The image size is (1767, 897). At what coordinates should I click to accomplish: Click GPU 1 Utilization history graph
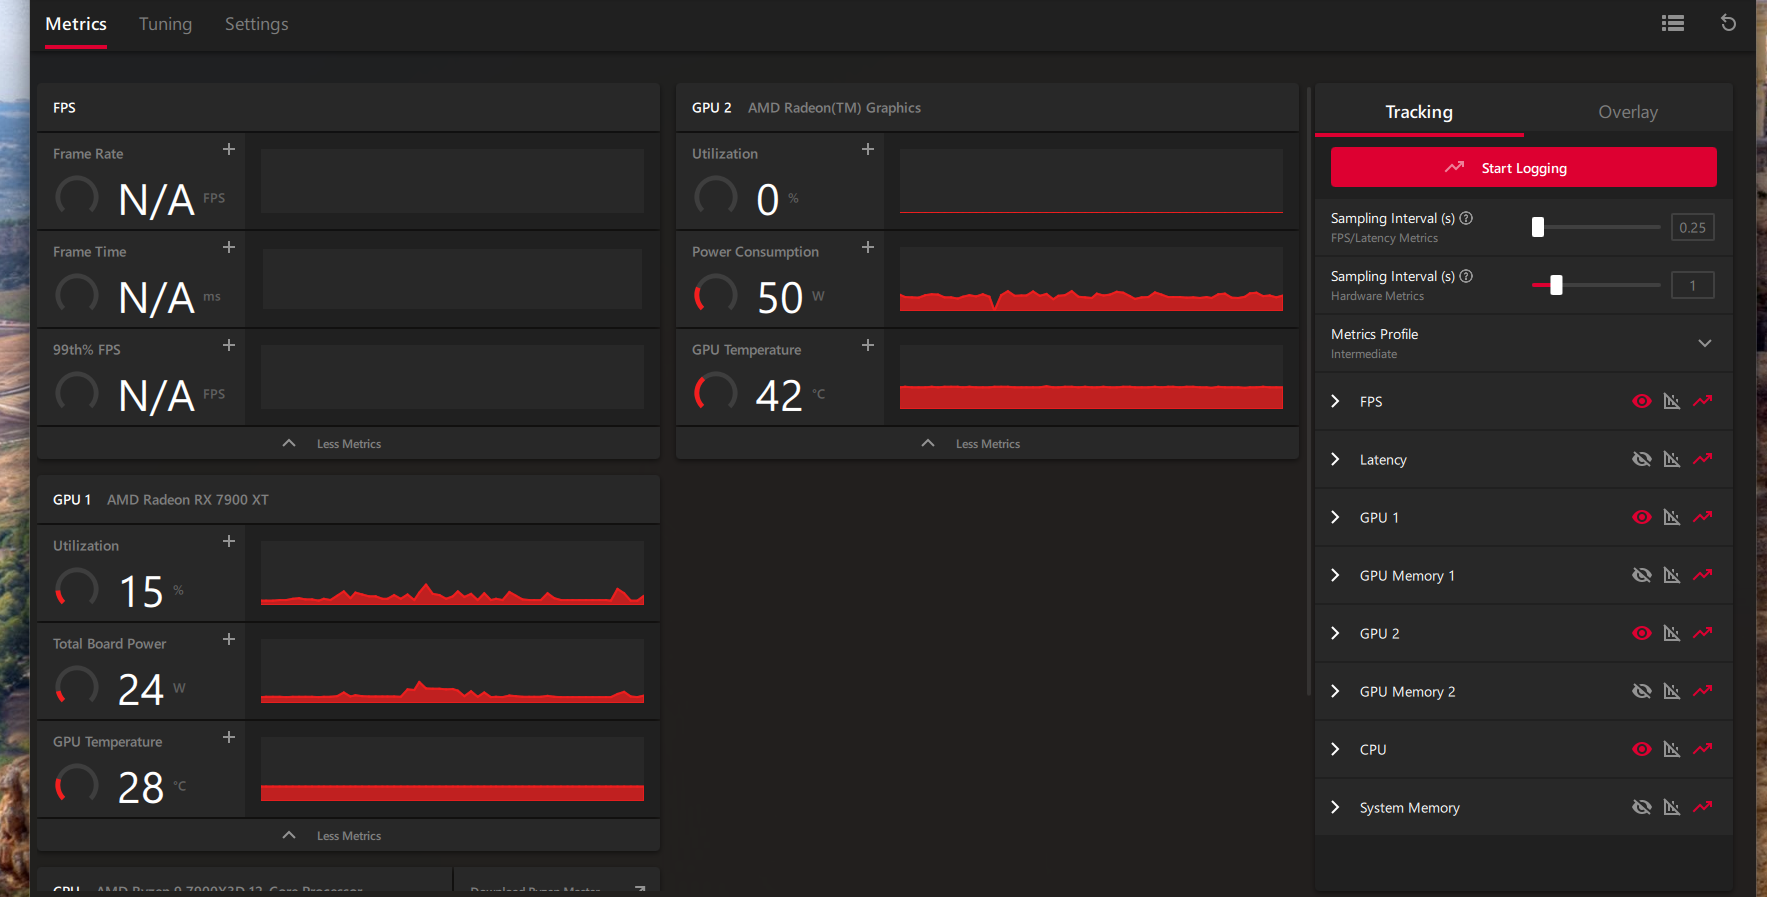pos(452,573)
